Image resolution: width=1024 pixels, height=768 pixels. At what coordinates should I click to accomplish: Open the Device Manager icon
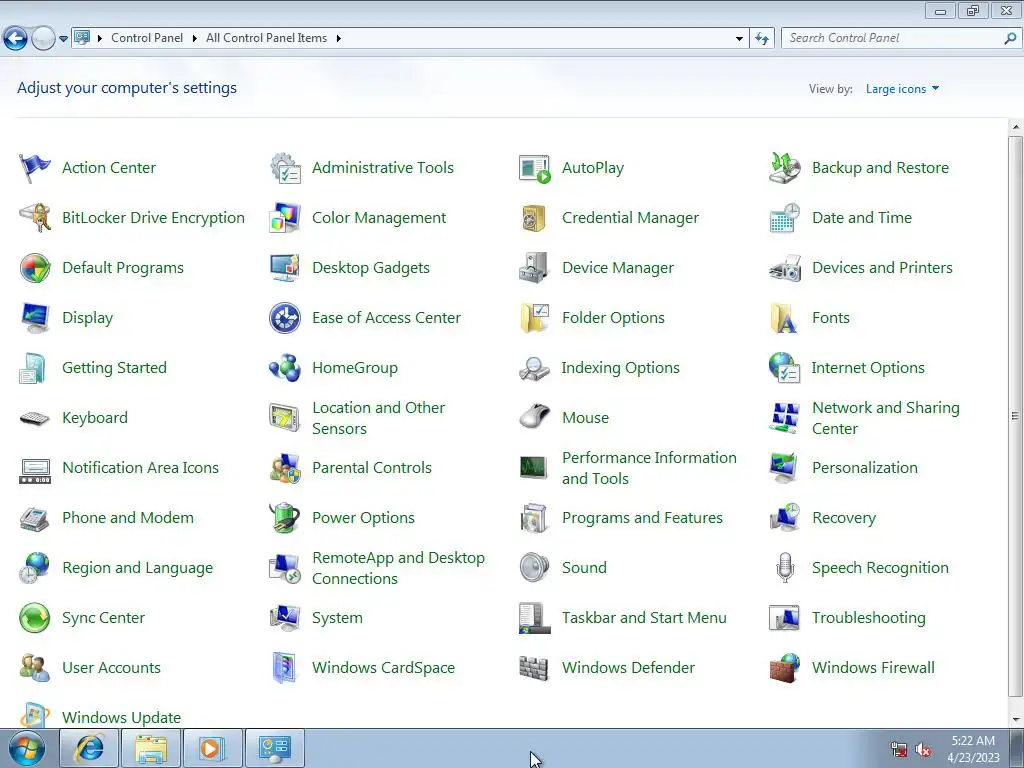(535, 268)
